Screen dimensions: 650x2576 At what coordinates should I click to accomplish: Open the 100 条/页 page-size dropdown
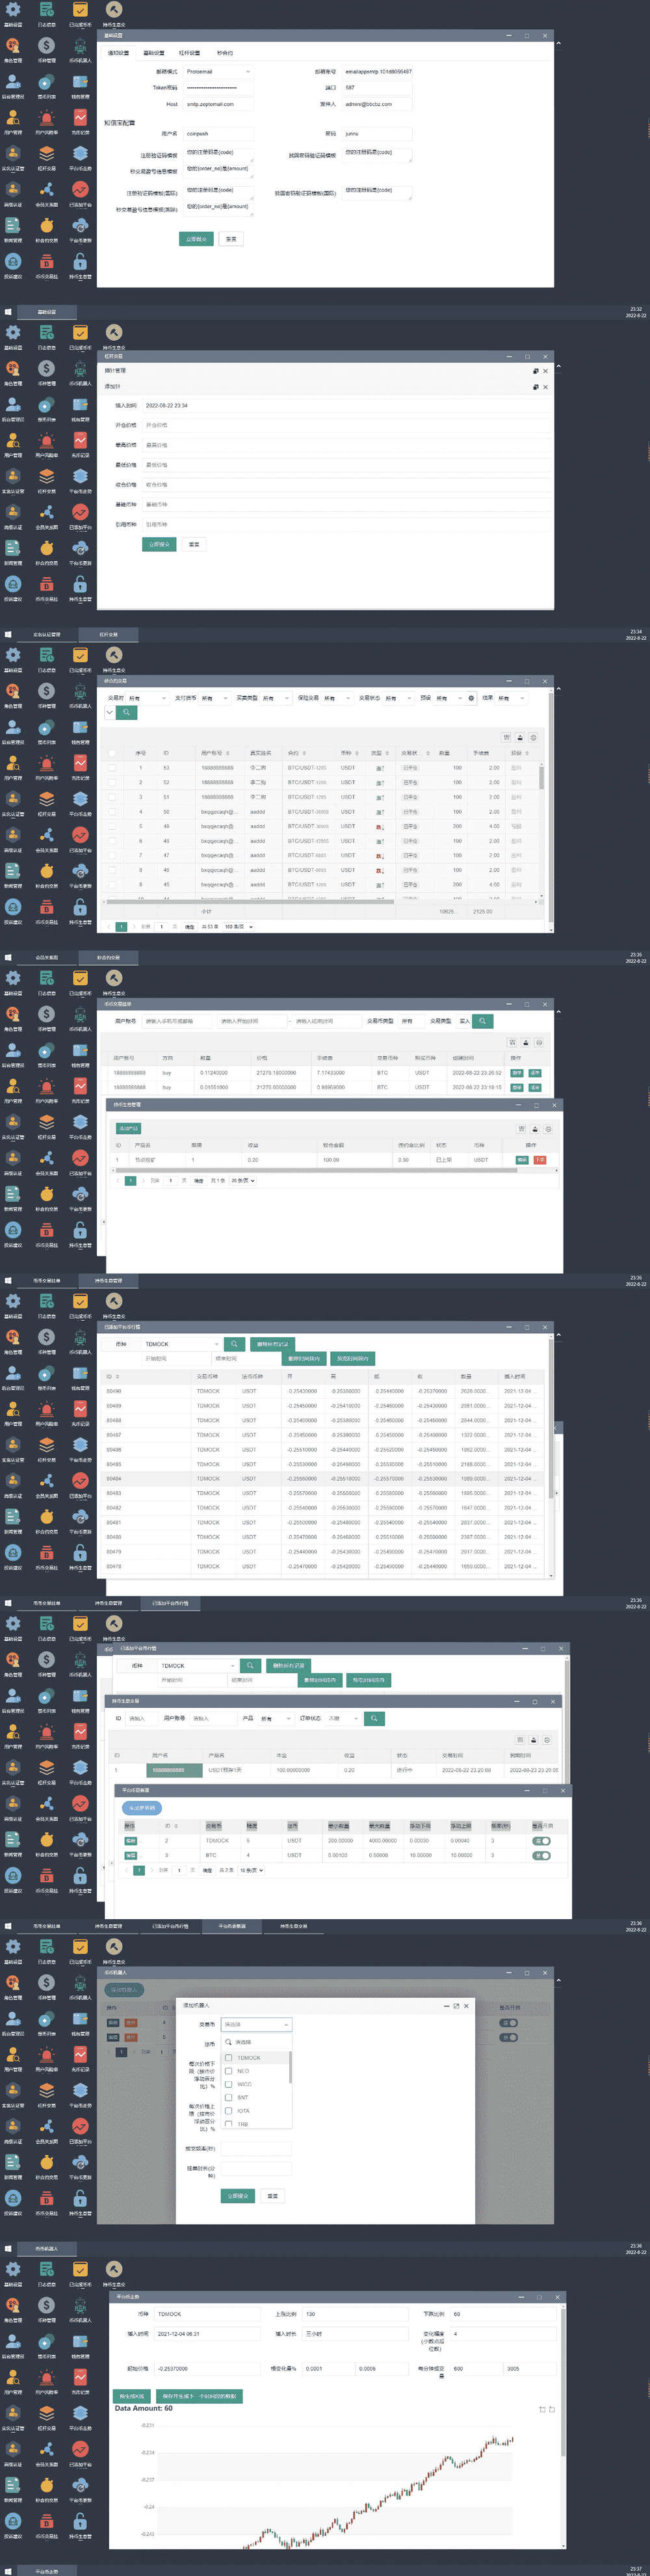[238, 927]
